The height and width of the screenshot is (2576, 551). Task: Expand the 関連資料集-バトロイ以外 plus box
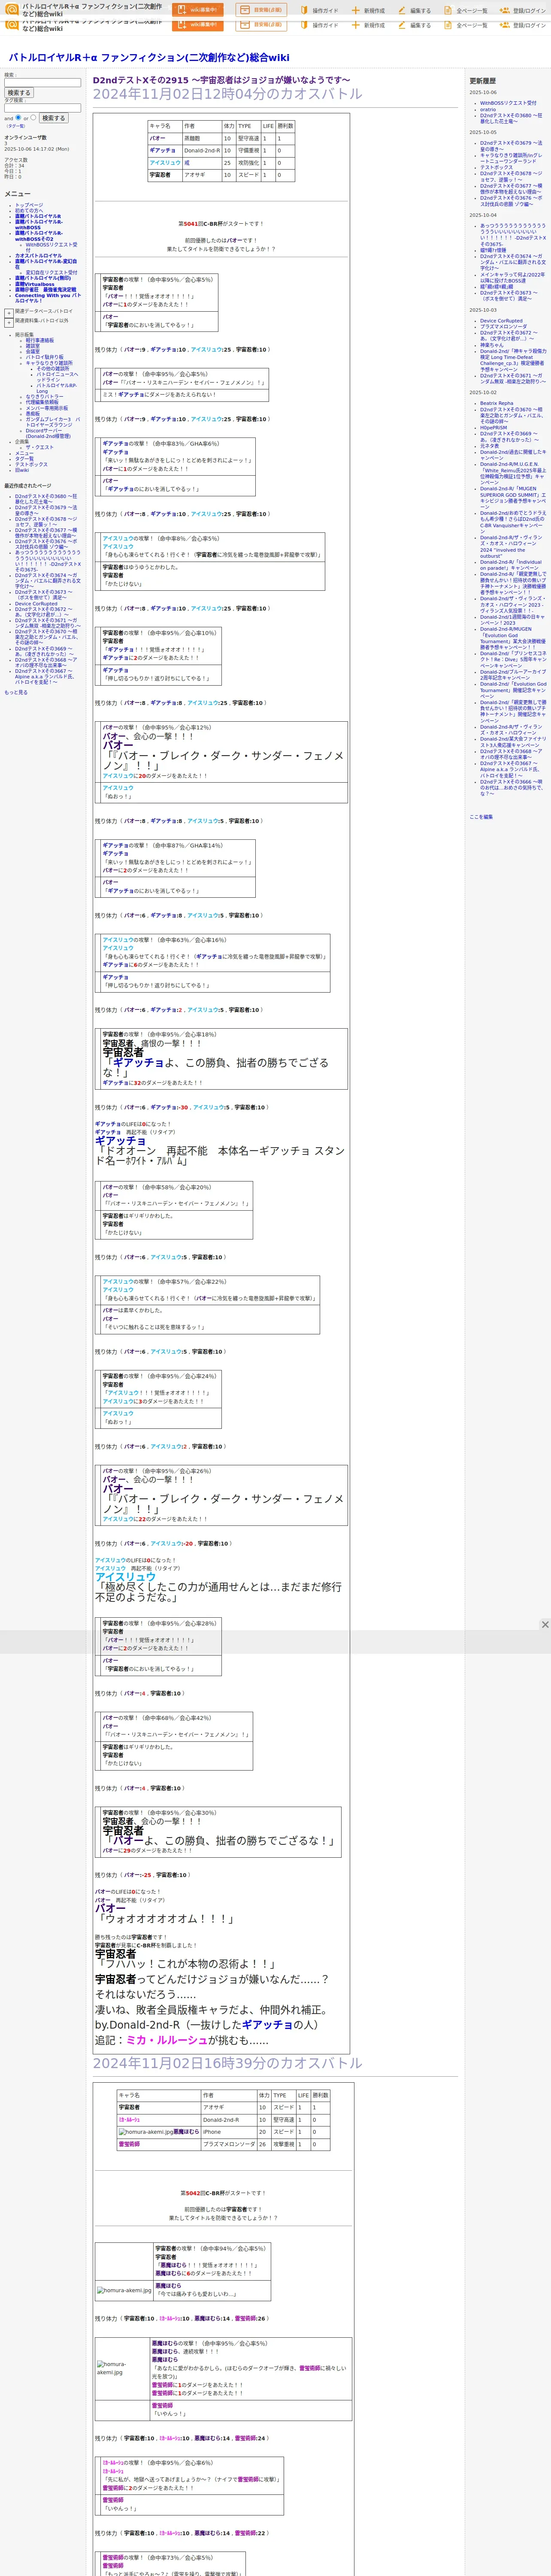pyautogui.click(x=9, y=322)
